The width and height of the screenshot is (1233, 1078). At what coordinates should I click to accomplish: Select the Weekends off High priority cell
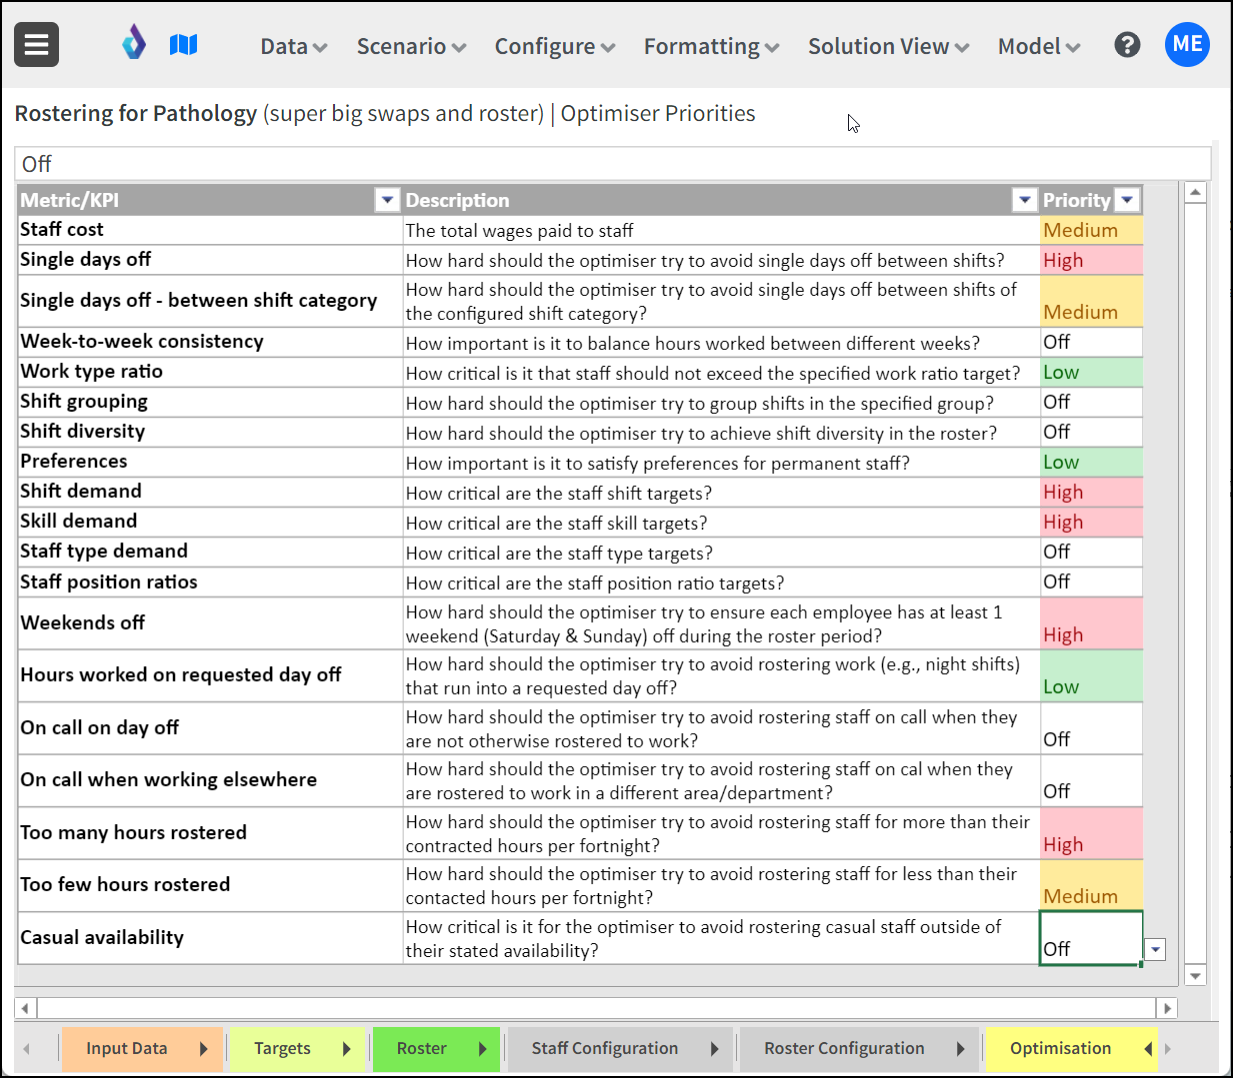pyautogui.click(x=1091, y=624)
